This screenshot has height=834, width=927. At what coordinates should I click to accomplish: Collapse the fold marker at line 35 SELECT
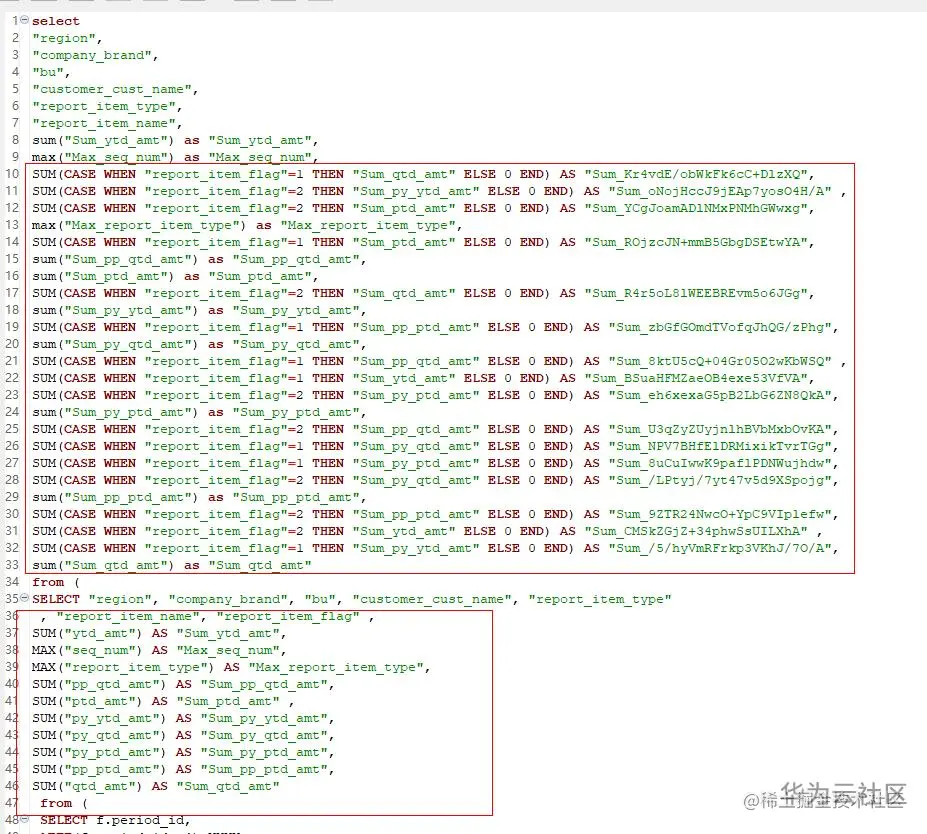(24, 598)
